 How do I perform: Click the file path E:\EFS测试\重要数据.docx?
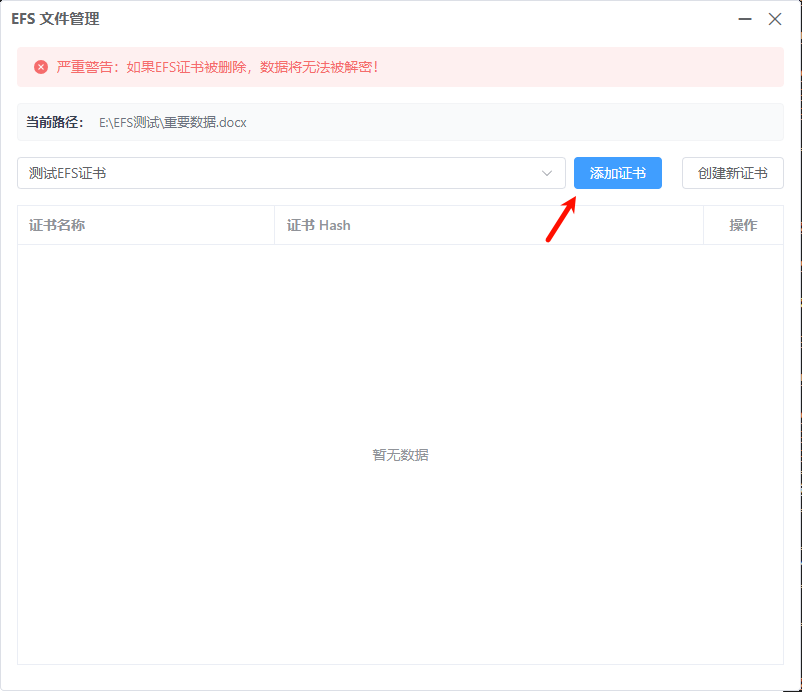[172, 122]
